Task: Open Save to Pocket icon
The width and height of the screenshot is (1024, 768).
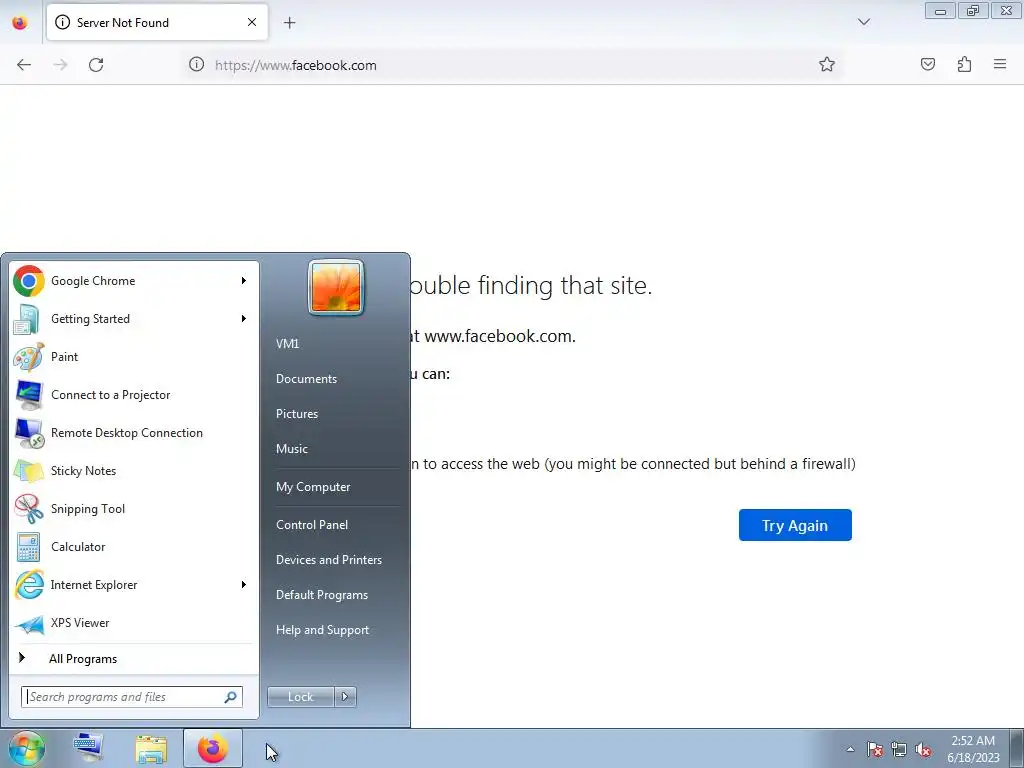Action: click(928, 64)
